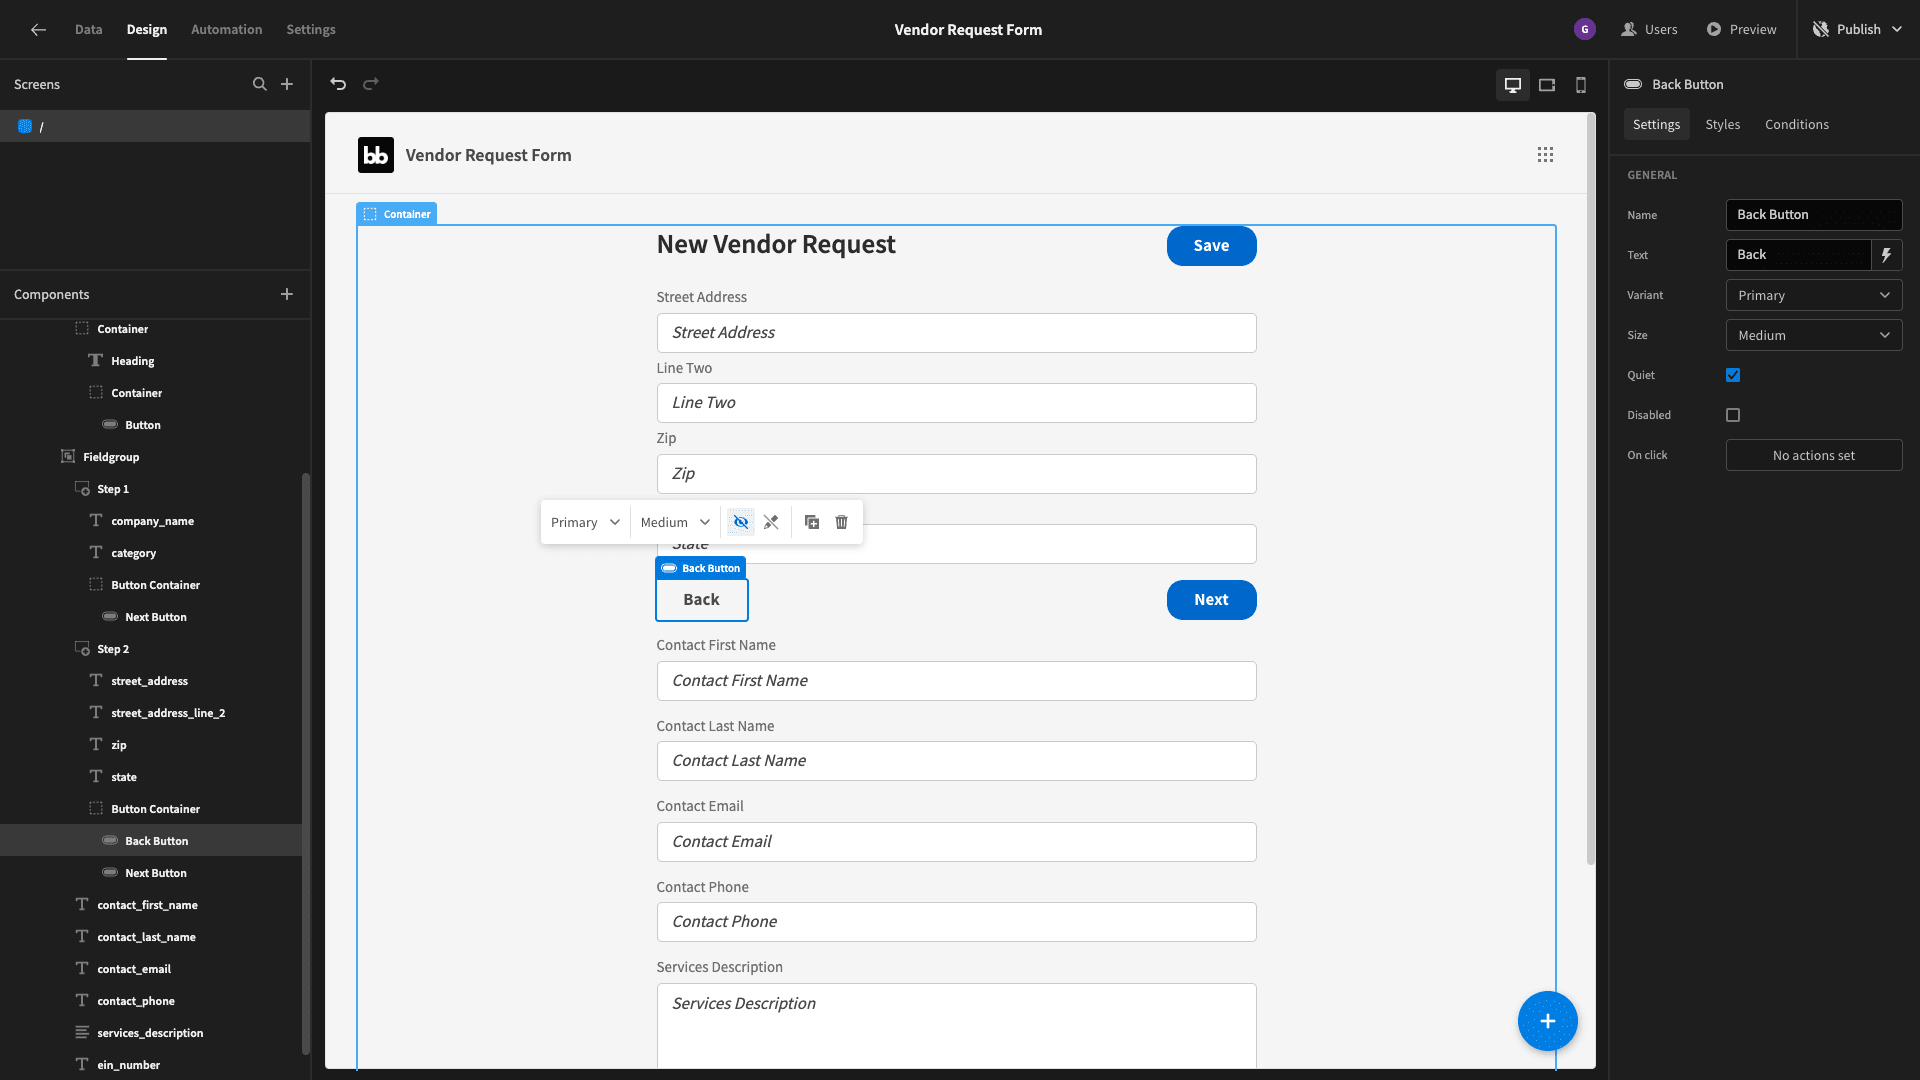This screenshot has height=1080, width=1920.
Task: Switch to tablet preview mode
Action: coord(1547,85)
